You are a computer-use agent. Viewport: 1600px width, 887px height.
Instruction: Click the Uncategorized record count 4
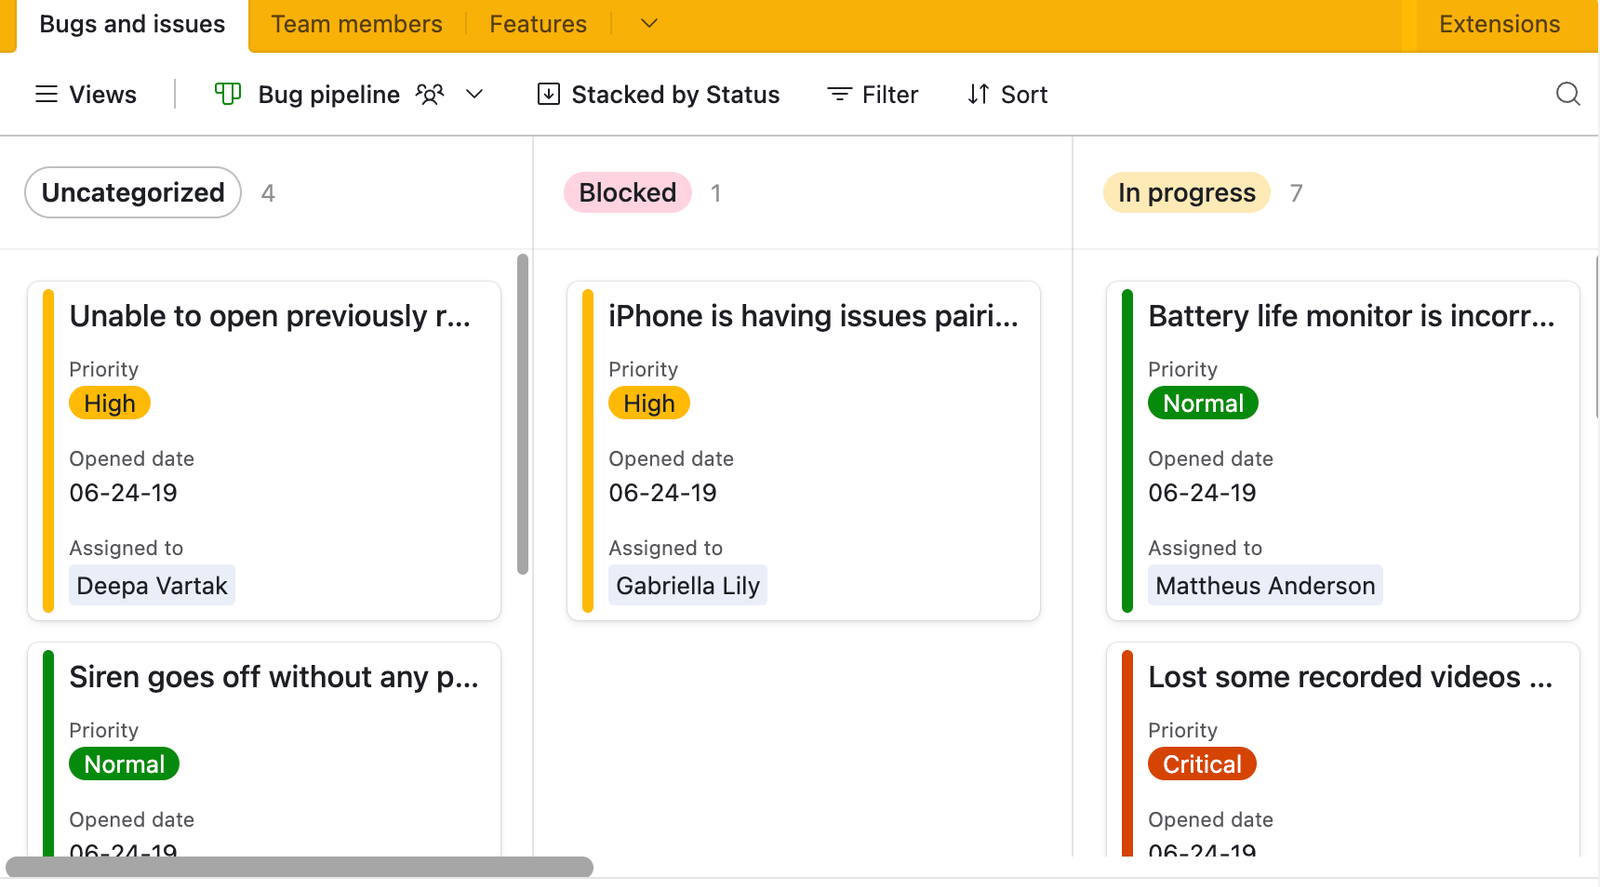coord(268,193)
